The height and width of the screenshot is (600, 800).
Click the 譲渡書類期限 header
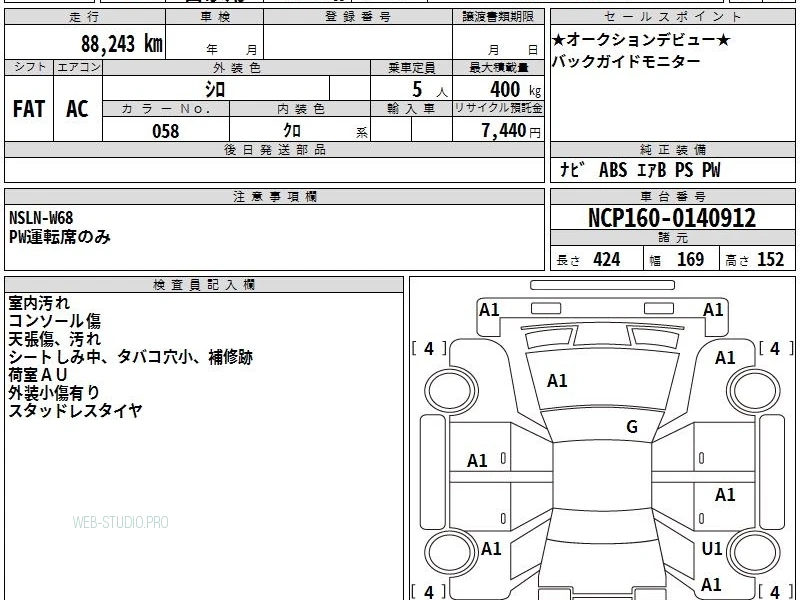click(498, 17)
